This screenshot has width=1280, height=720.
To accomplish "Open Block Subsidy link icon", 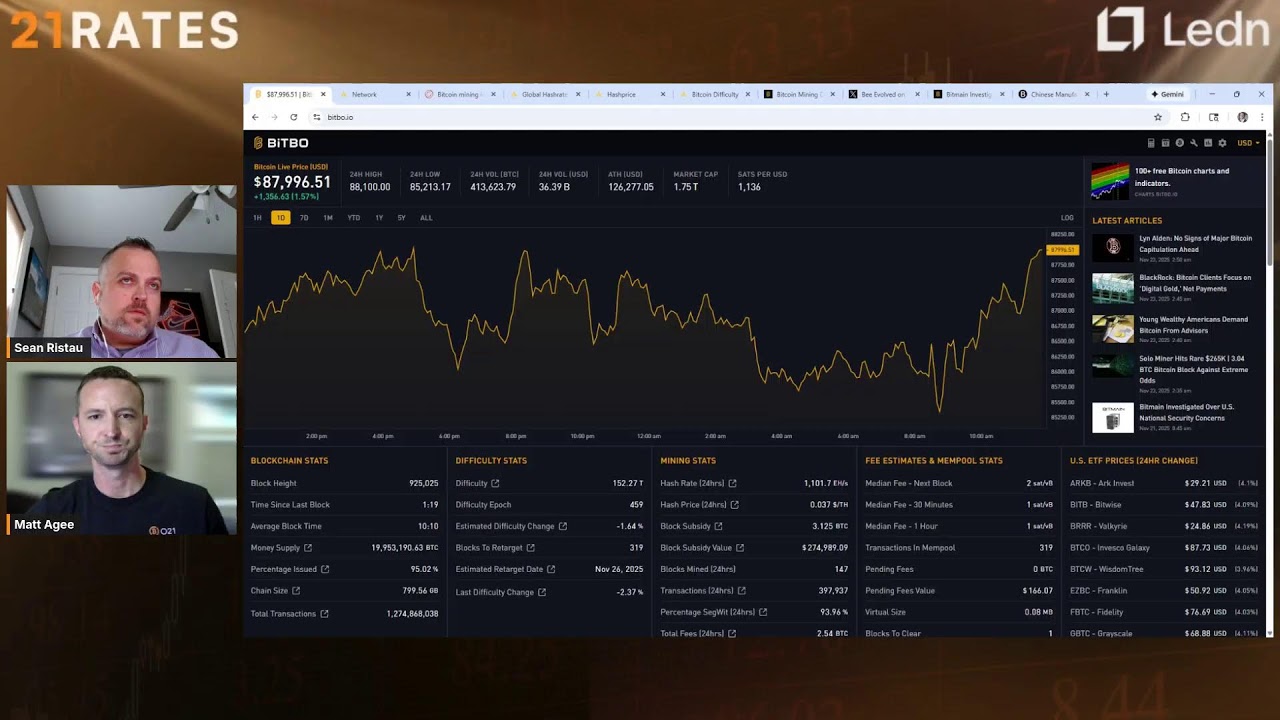I will click(718, 527).
